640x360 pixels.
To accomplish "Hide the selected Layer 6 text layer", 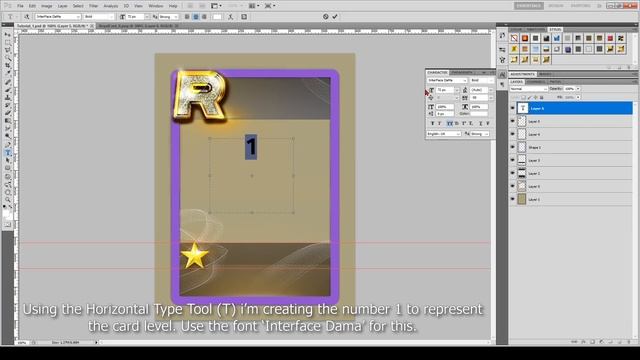I will pos(513,108).
